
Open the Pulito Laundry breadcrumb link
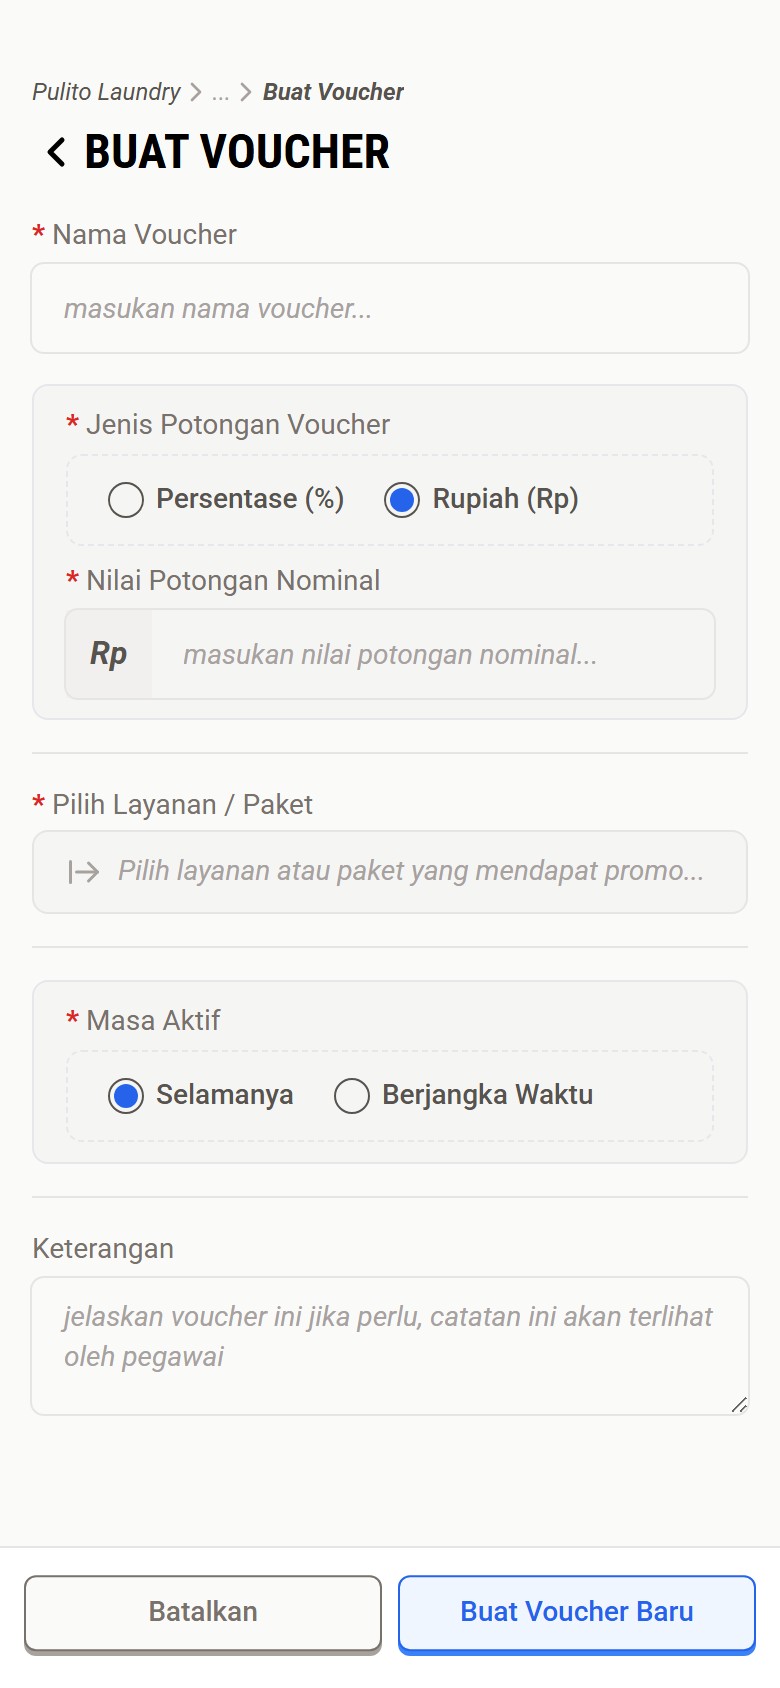(x=106, y=92)
